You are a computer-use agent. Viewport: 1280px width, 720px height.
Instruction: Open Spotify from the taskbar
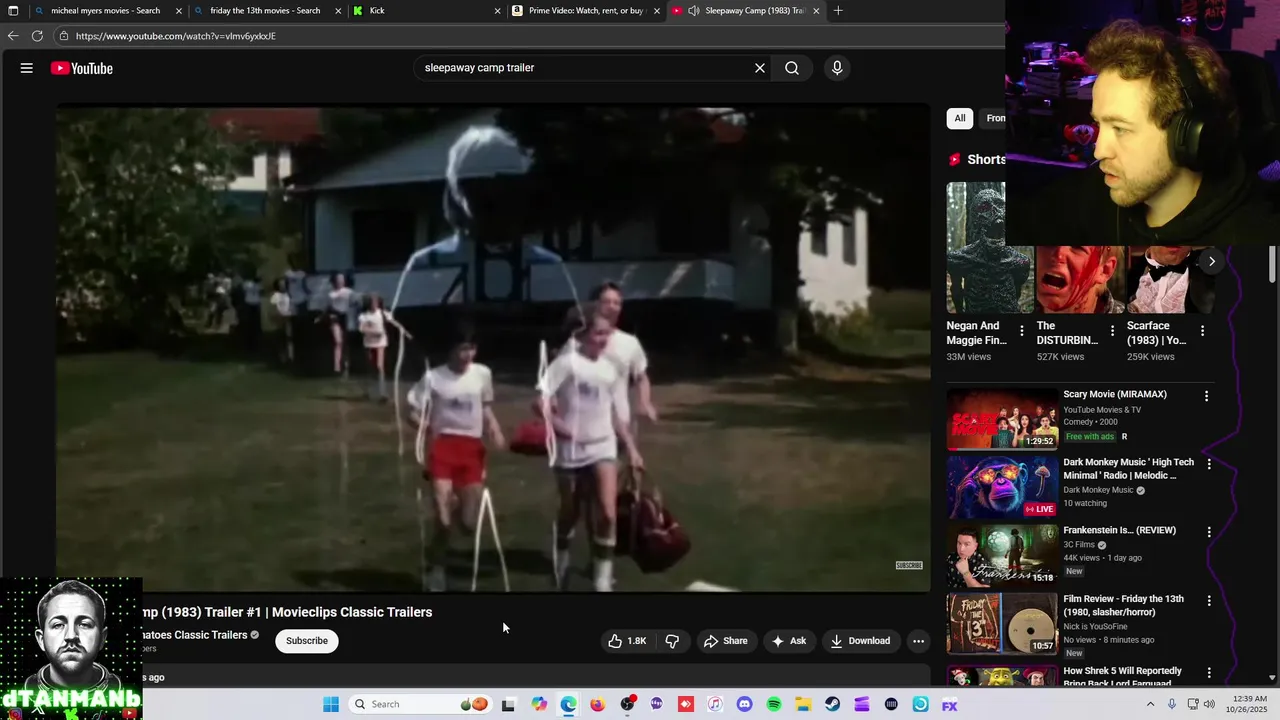774,704
